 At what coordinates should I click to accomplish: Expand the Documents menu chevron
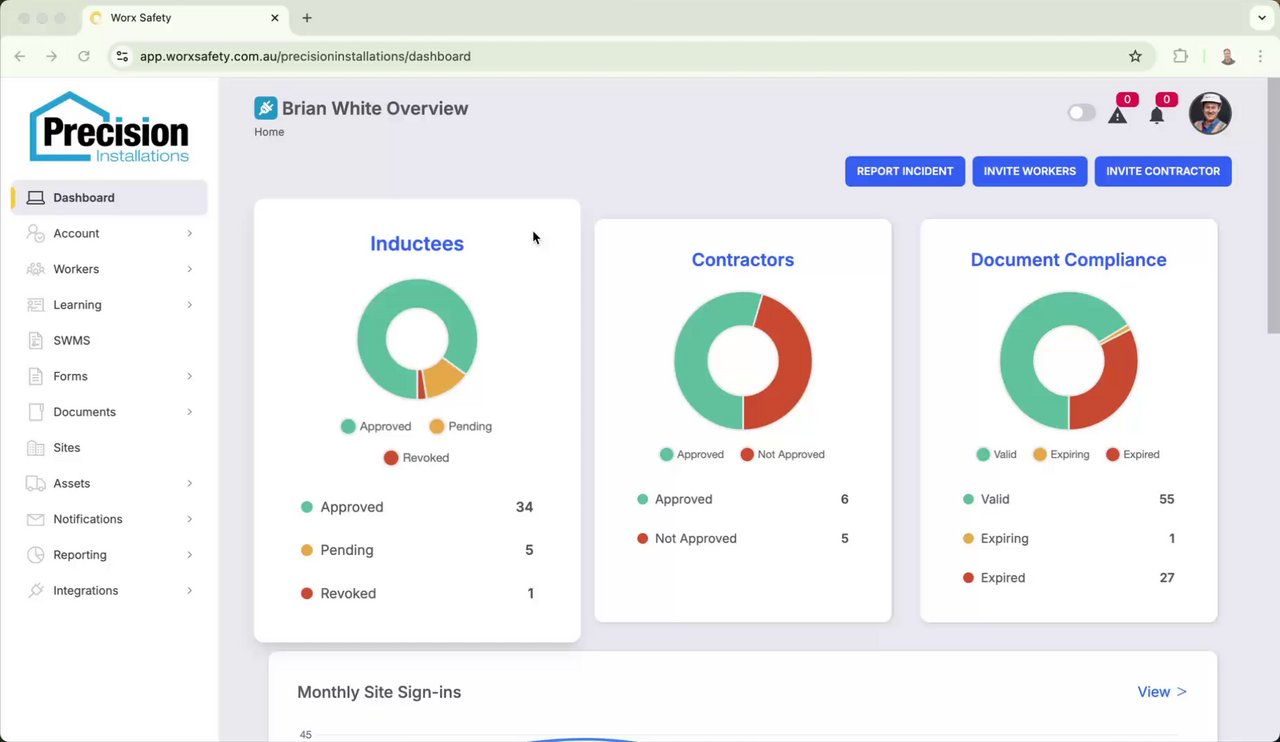(189, 412)
